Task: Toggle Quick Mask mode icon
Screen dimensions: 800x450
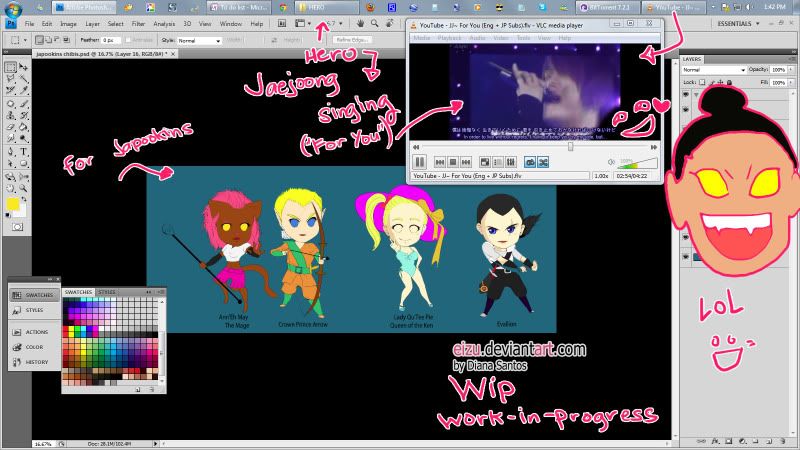Action: [17, 227]
